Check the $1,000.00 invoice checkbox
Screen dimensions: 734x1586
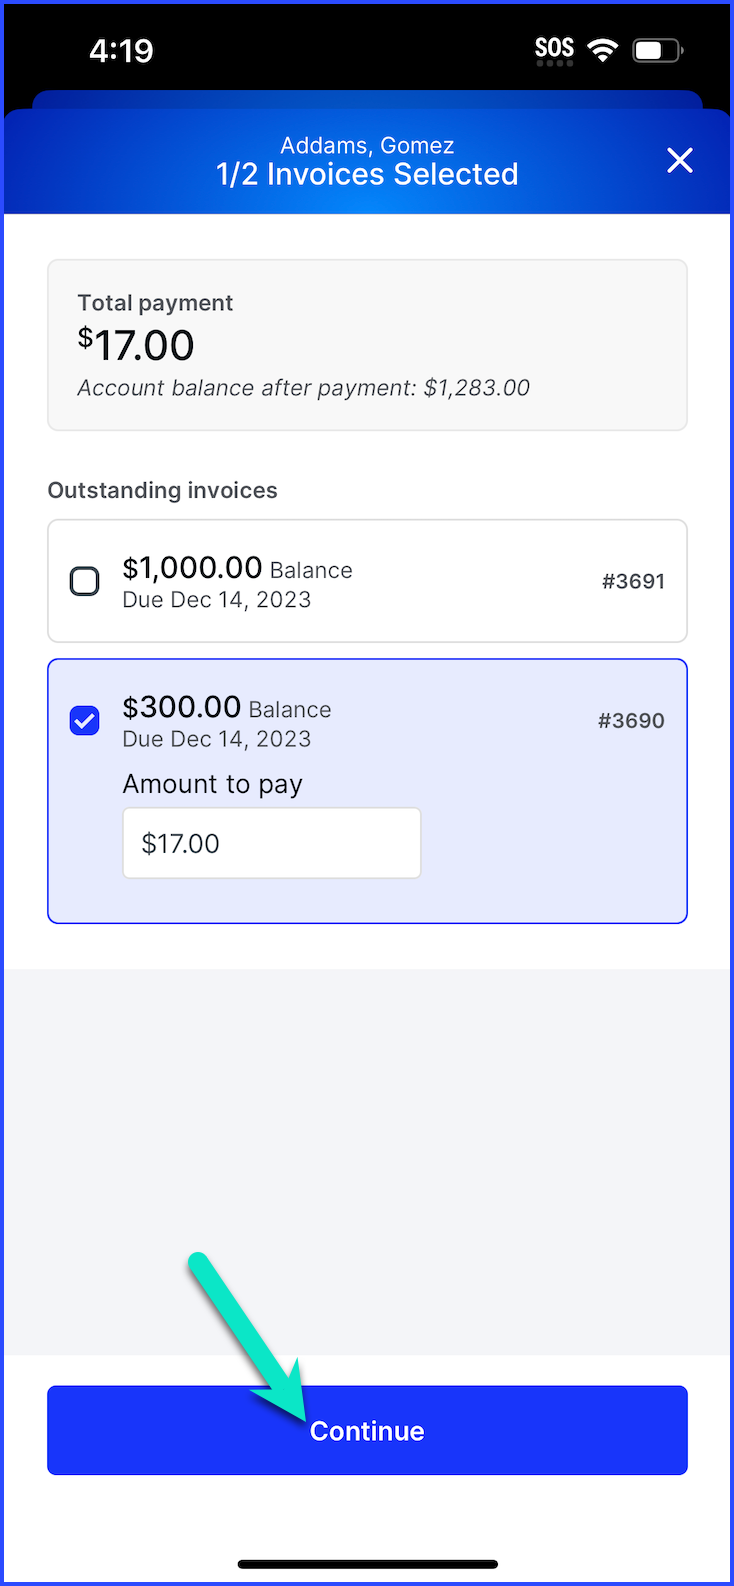[x=85, y=581]
